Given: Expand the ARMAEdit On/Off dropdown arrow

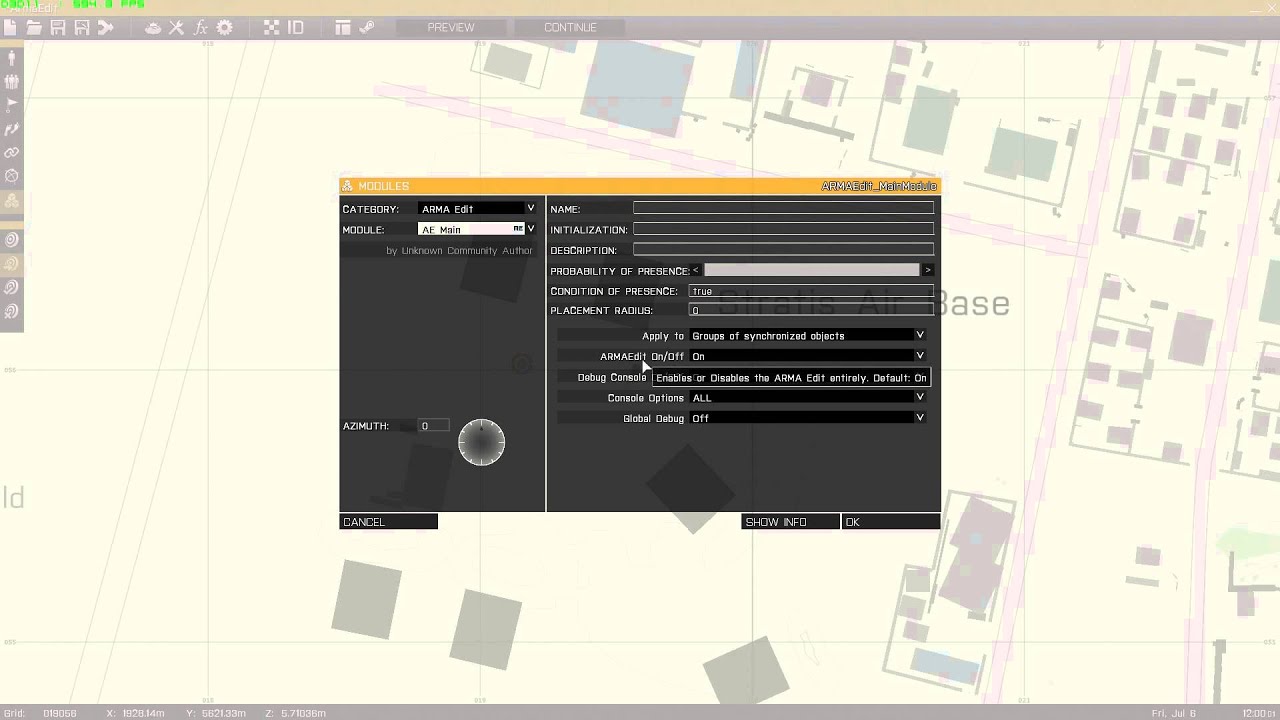Looking at the screenshot, I should click(920, 356).
